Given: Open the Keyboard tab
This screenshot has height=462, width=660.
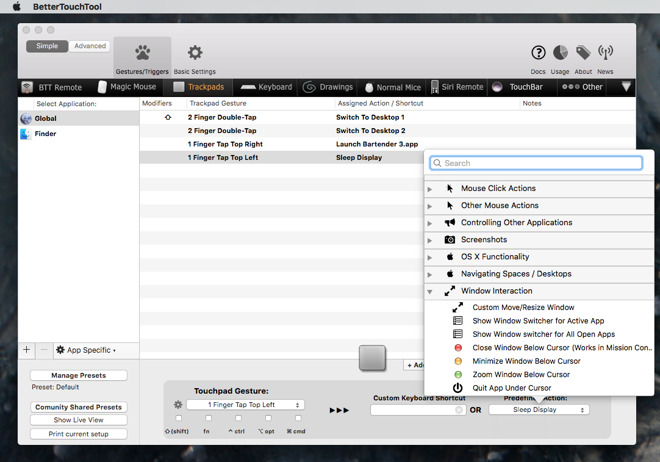Looking at the screenshot, I should click(x=266, y=87).
